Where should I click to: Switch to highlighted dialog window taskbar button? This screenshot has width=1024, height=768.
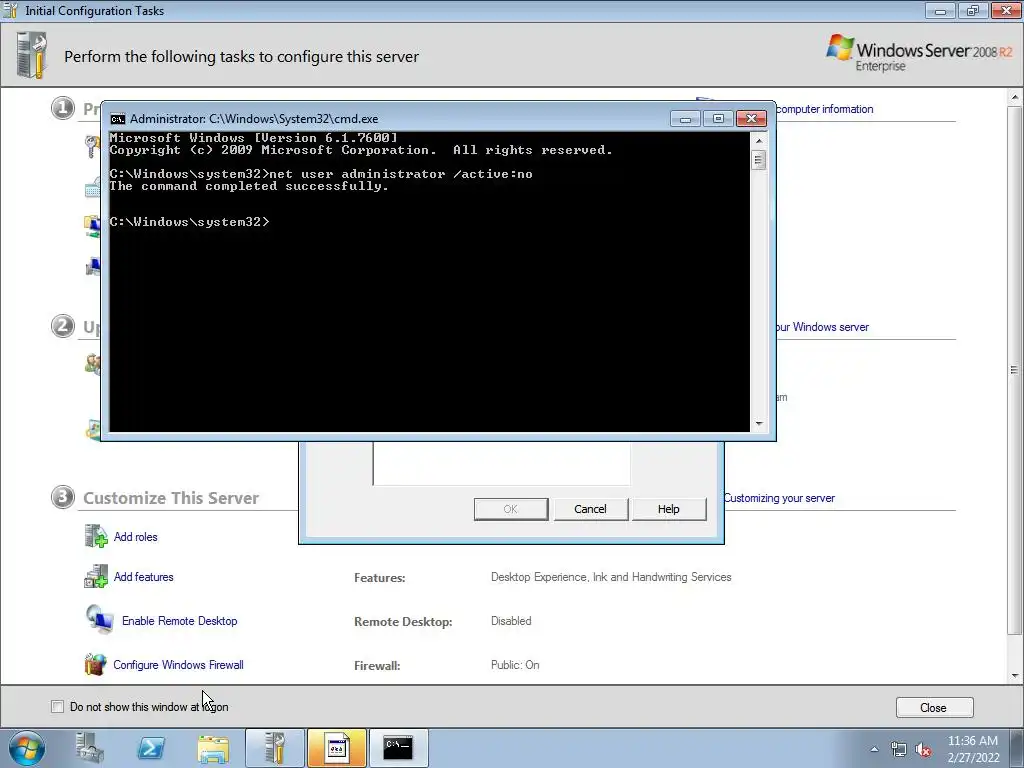click(x=337, y=748)
